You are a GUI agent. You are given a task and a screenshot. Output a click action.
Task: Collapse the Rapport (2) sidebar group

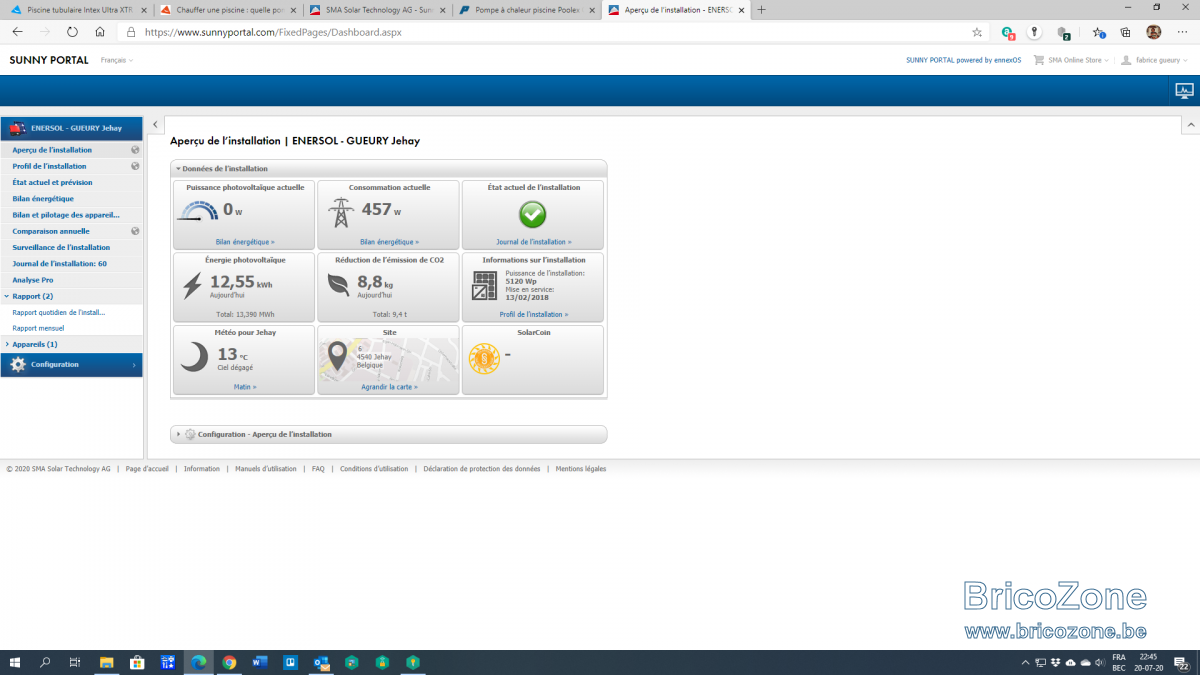point(7,296)
